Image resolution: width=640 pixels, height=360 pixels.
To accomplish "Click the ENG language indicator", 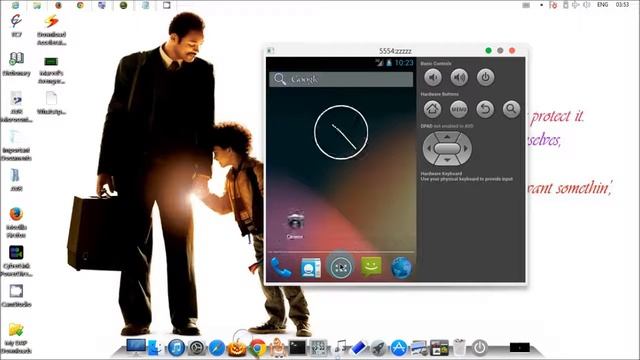I will [602, 5].
